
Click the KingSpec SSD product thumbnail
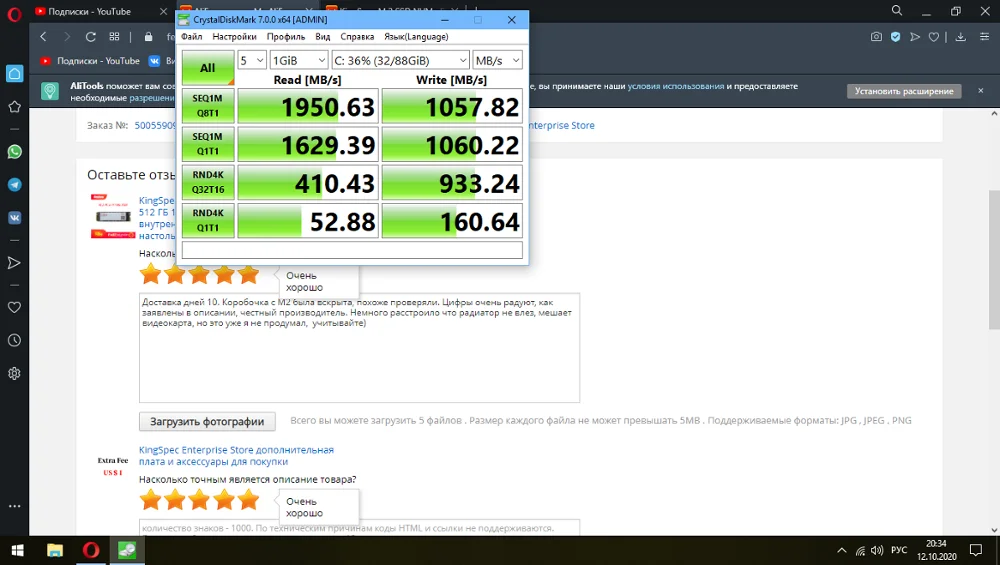point(113,217)
